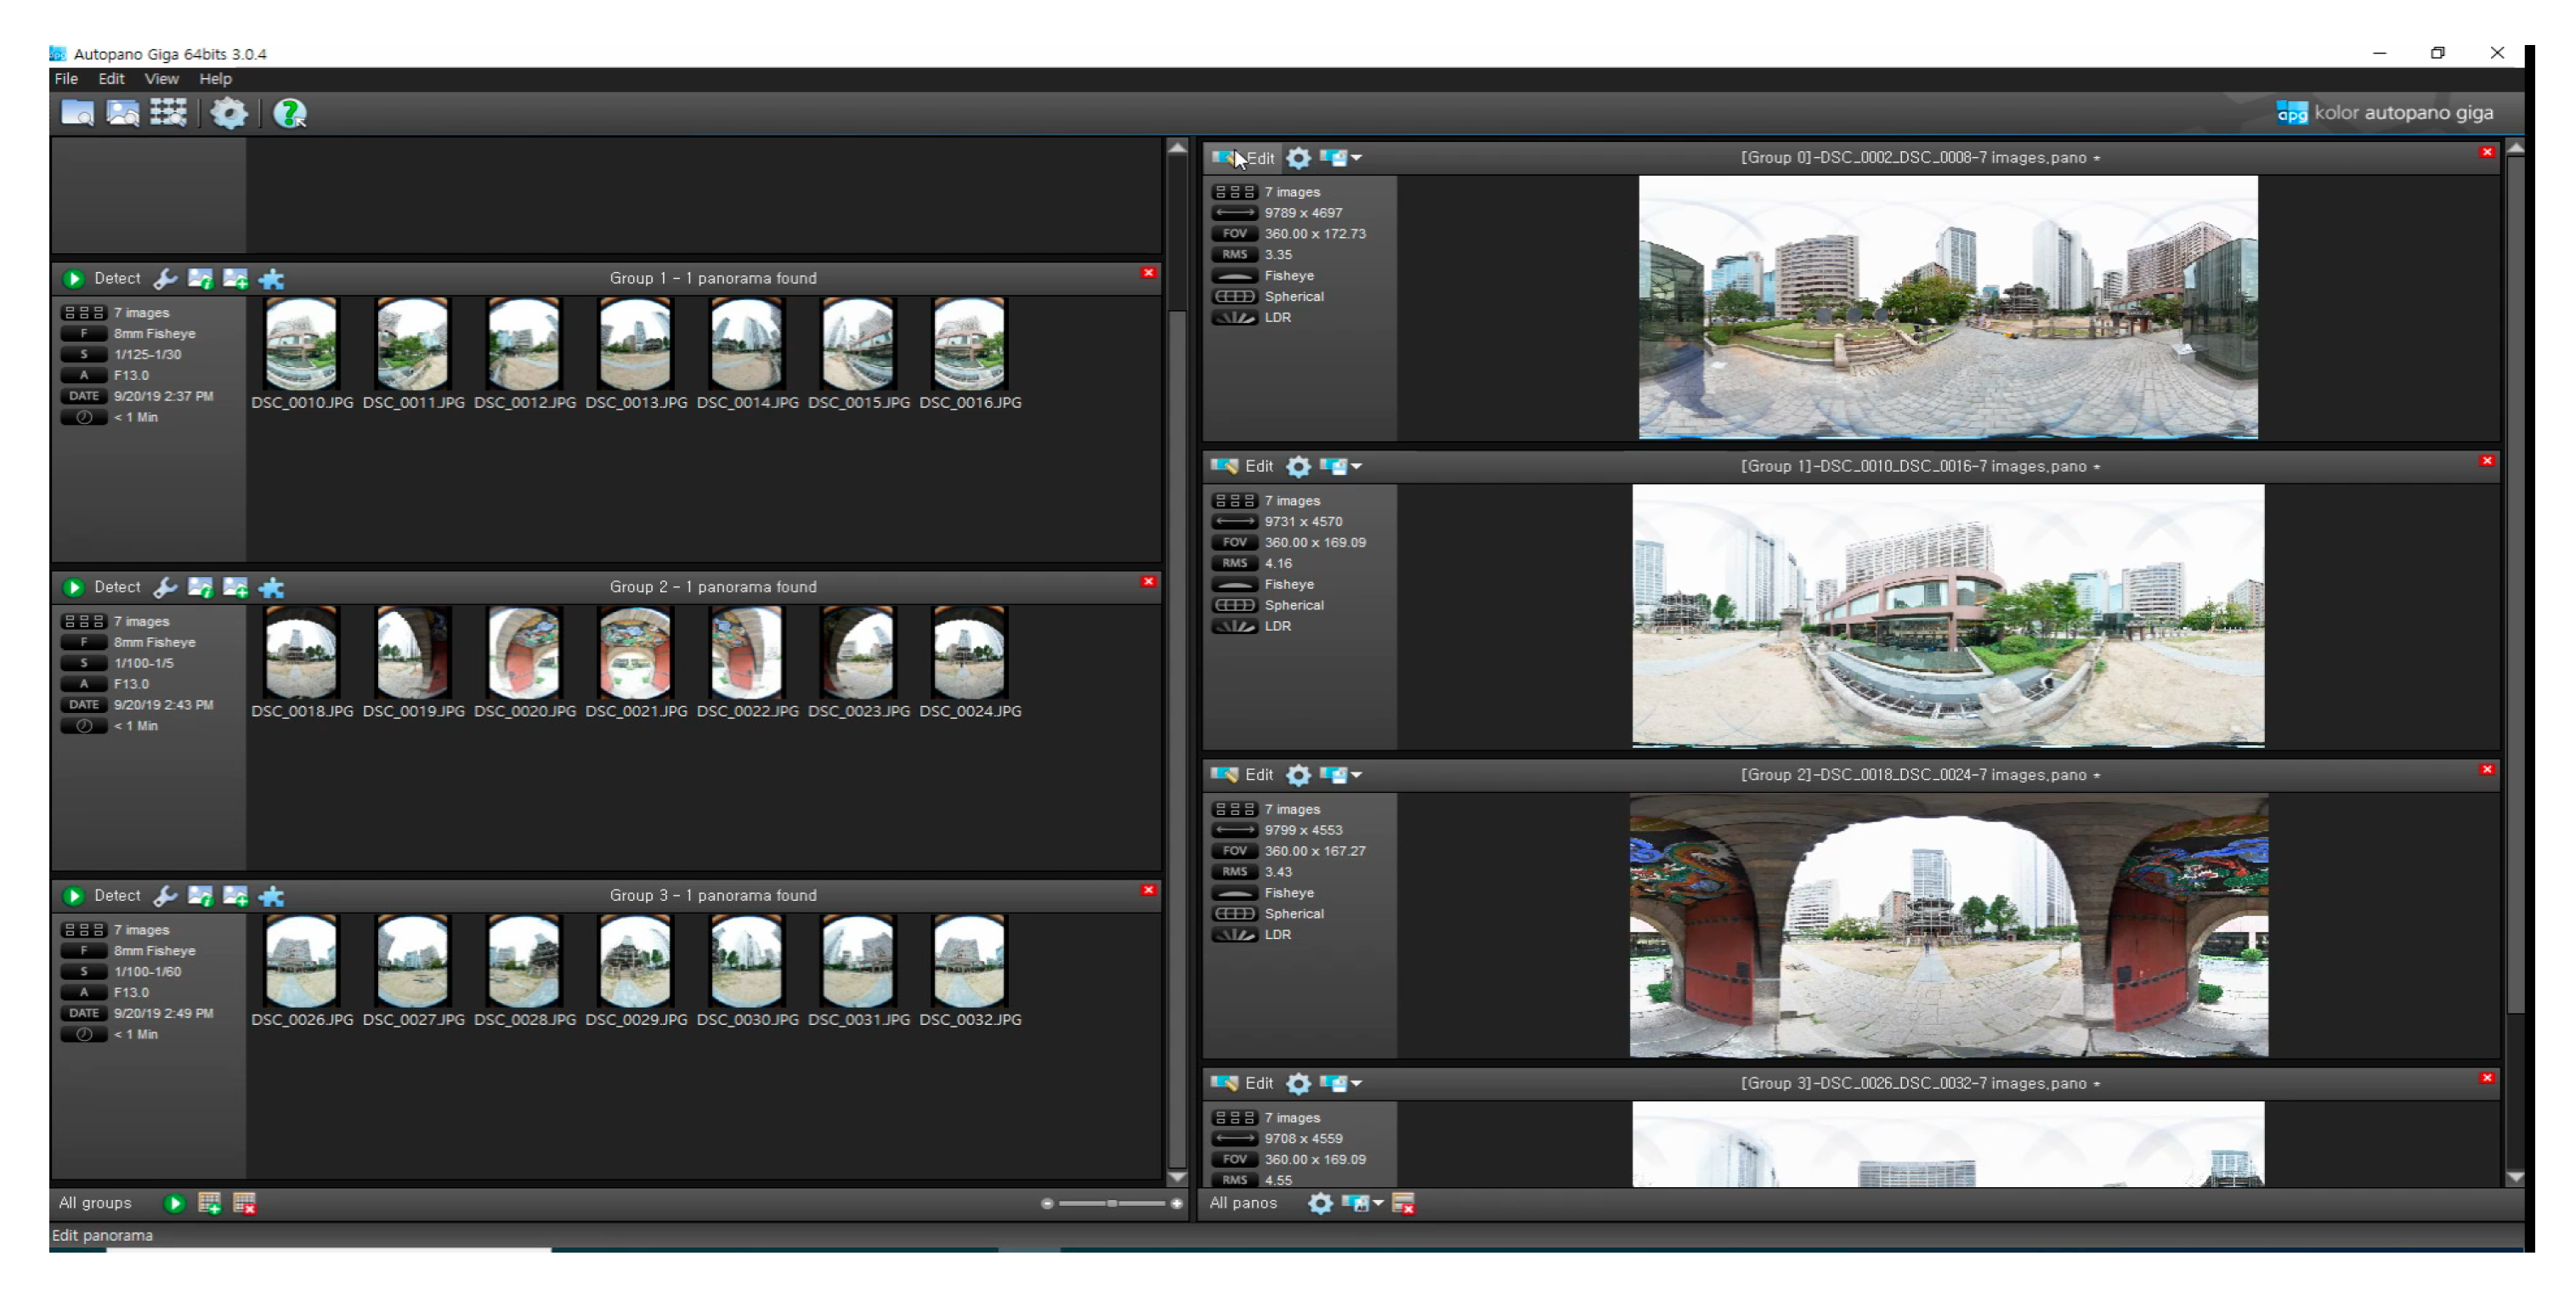Screen dimensions: 2576x1290
Task: Open global Settings gear in the main toolbar
Action: pos(229,113)
